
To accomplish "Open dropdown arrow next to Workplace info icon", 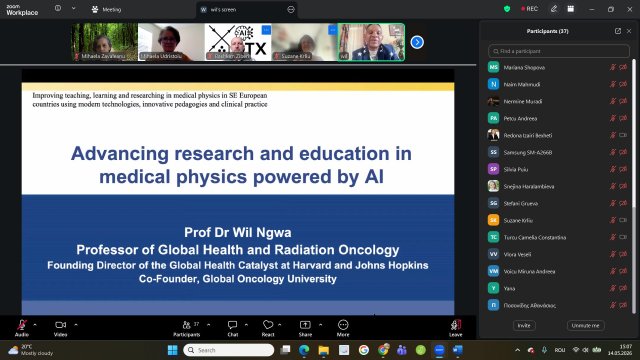I will [x=73, y=8].
